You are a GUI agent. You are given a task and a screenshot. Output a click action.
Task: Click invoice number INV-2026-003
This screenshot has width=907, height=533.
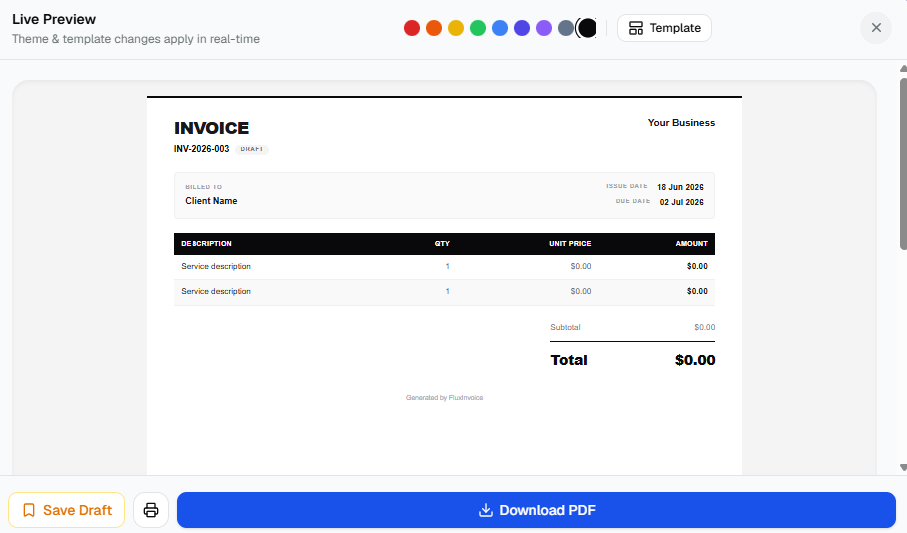[x=201, y=149]
